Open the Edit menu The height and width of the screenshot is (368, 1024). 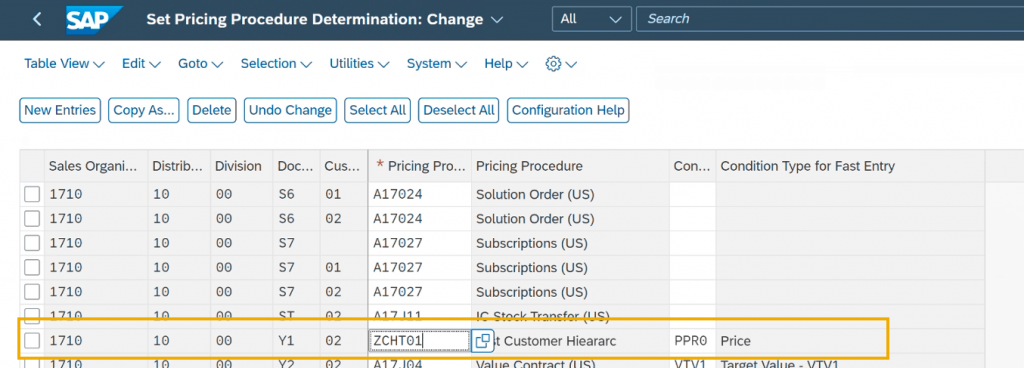coord(141,64)
